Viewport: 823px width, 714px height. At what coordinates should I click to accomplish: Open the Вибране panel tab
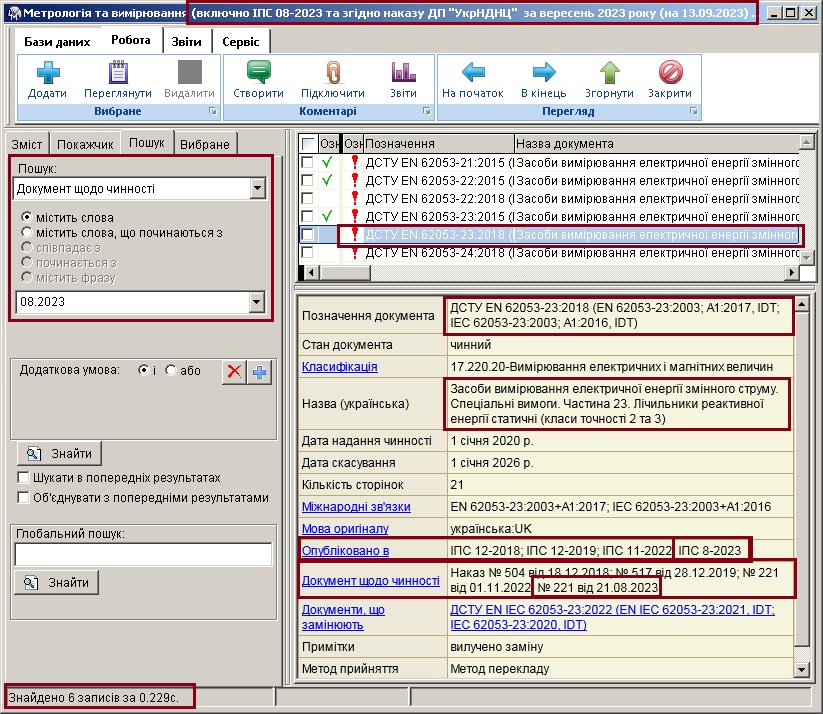tap(205, 144)
